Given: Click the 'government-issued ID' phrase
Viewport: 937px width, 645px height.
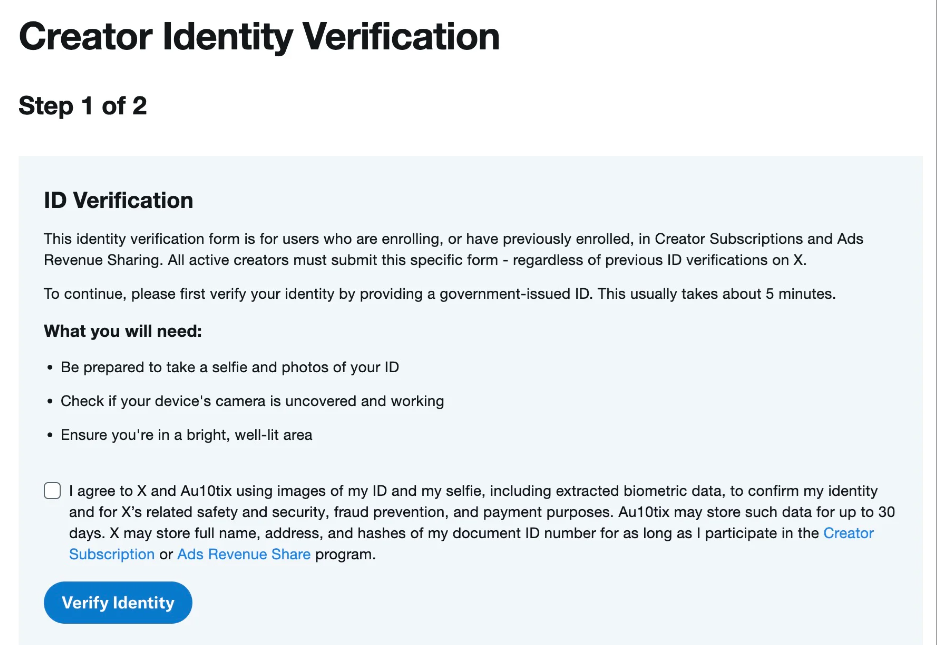Looking at the screenshot, I should tap(516, 294).
